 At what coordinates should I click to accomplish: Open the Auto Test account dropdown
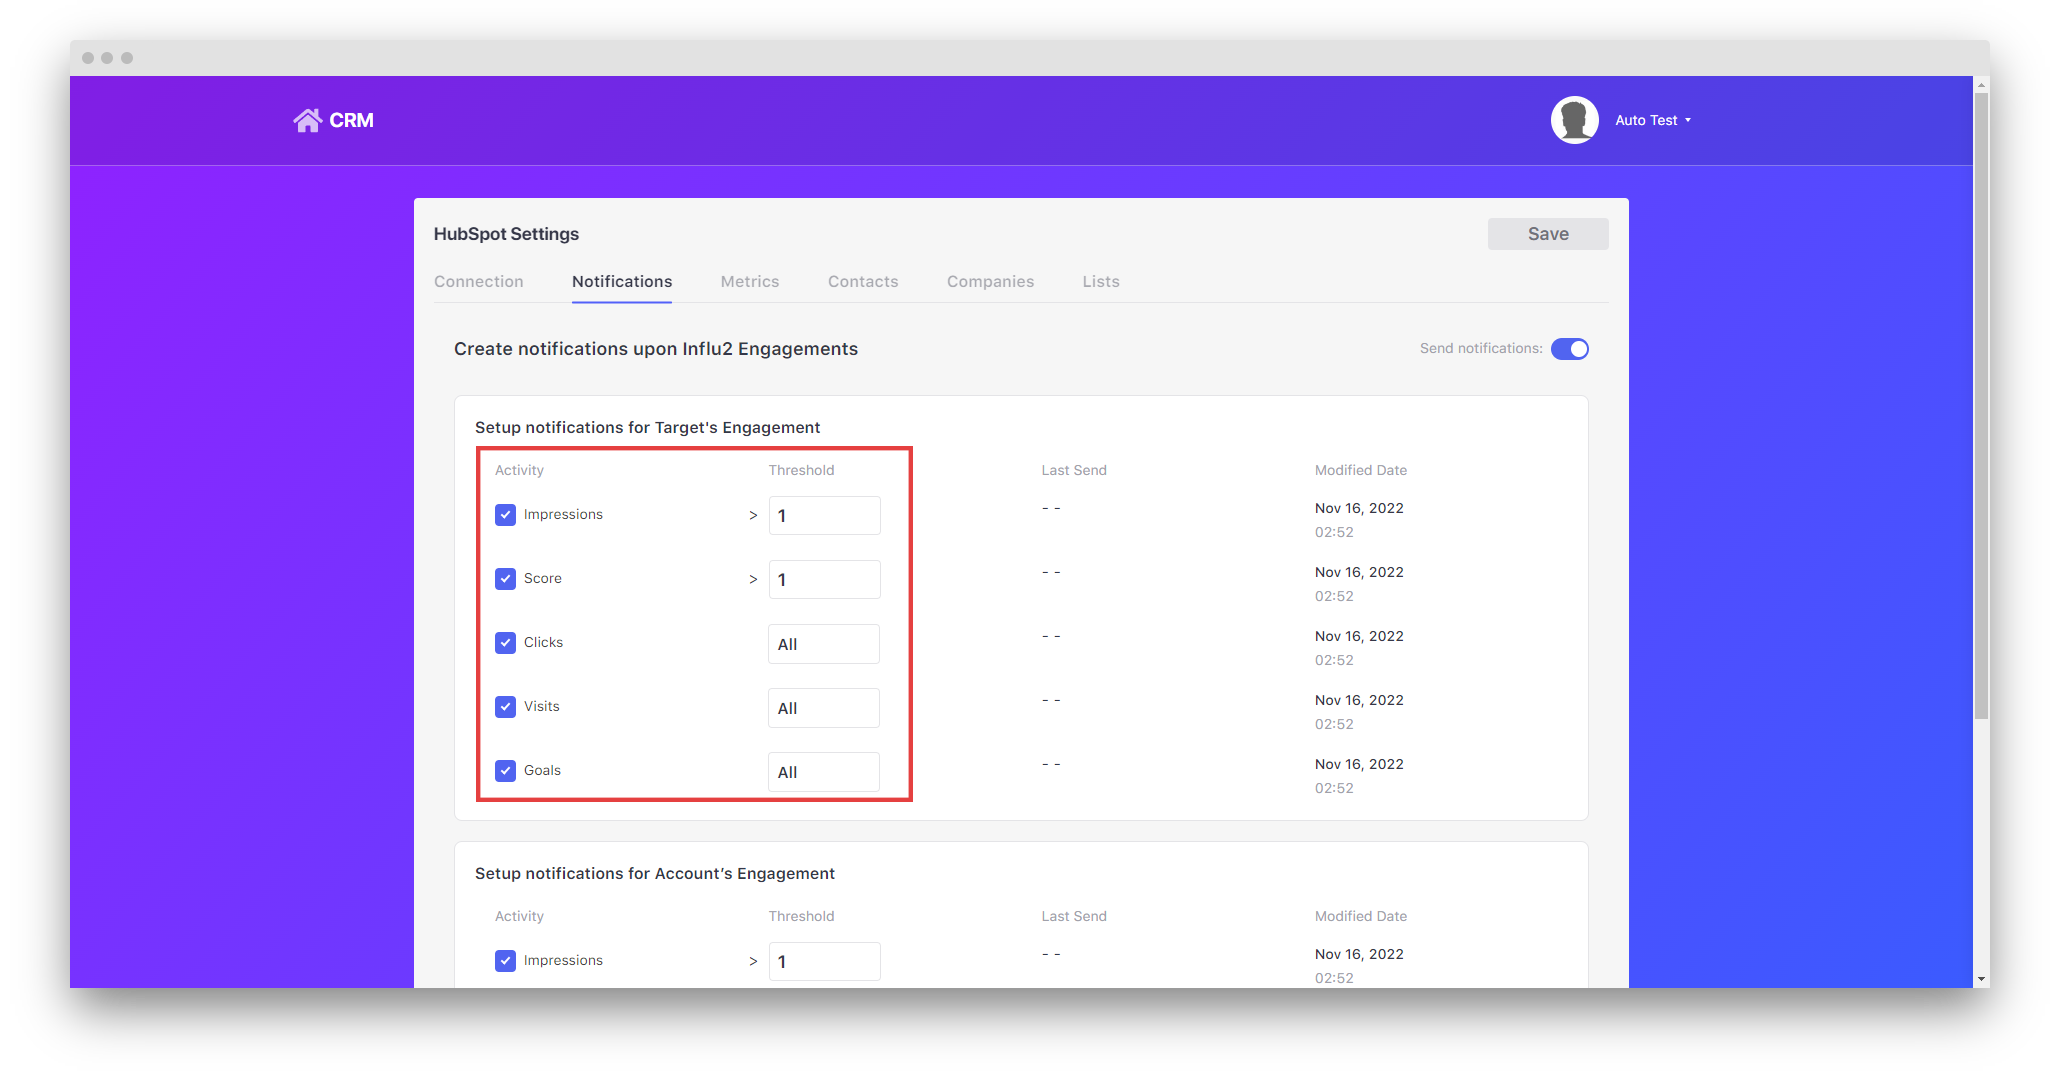coord(1652,120)
